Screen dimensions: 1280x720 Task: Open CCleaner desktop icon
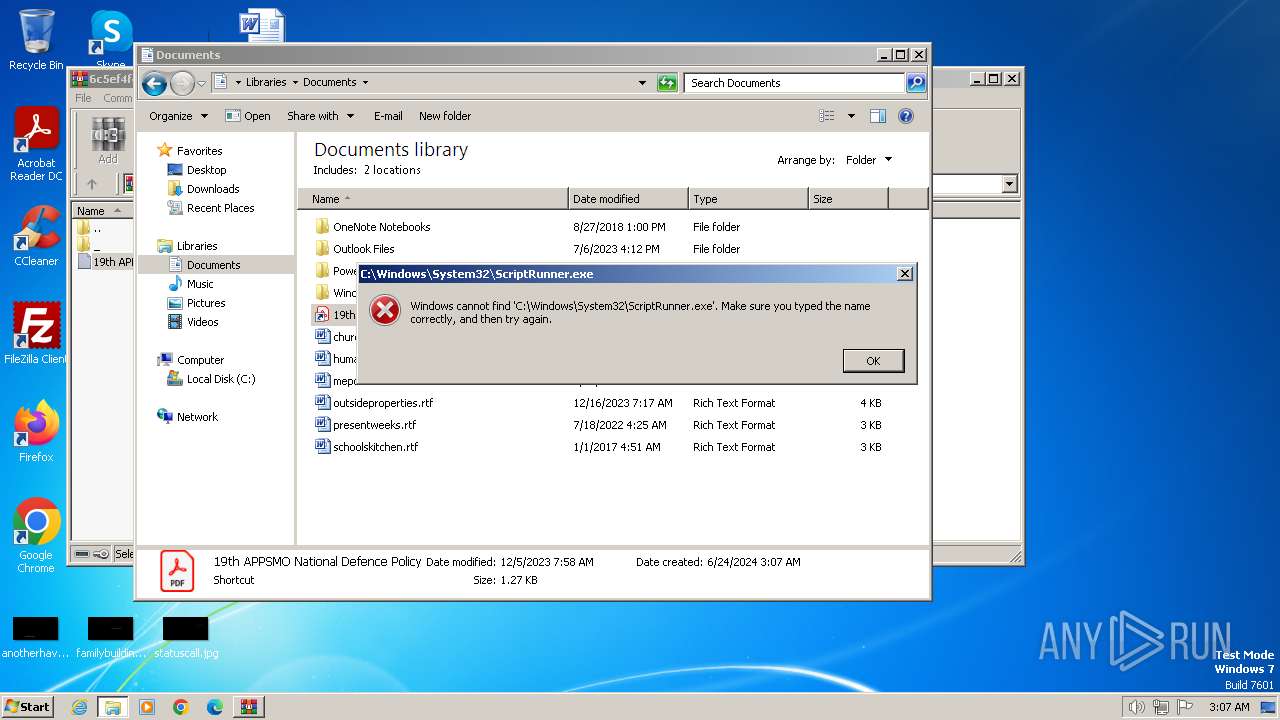pos(36,235)
